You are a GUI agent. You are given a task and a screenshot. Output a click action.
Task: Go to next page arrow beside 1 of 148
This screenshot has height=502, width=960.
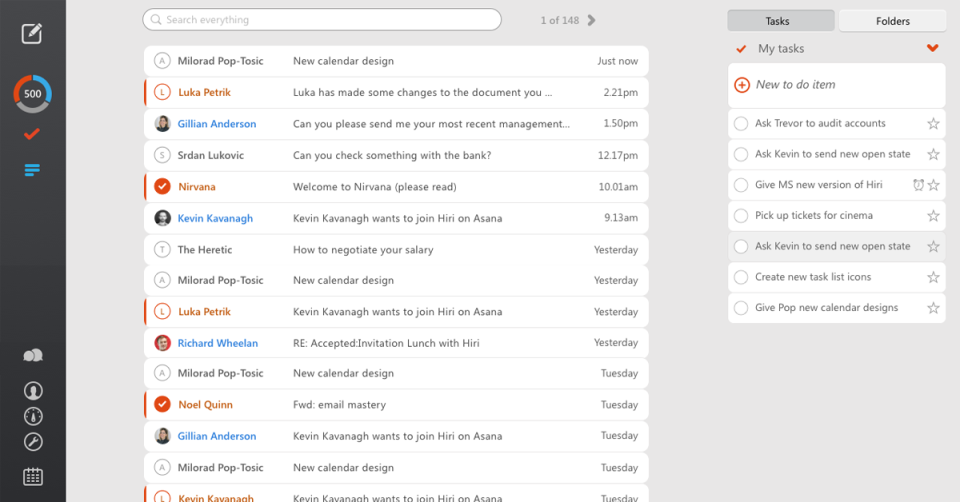pyautogui.click(x=591, y=20)
